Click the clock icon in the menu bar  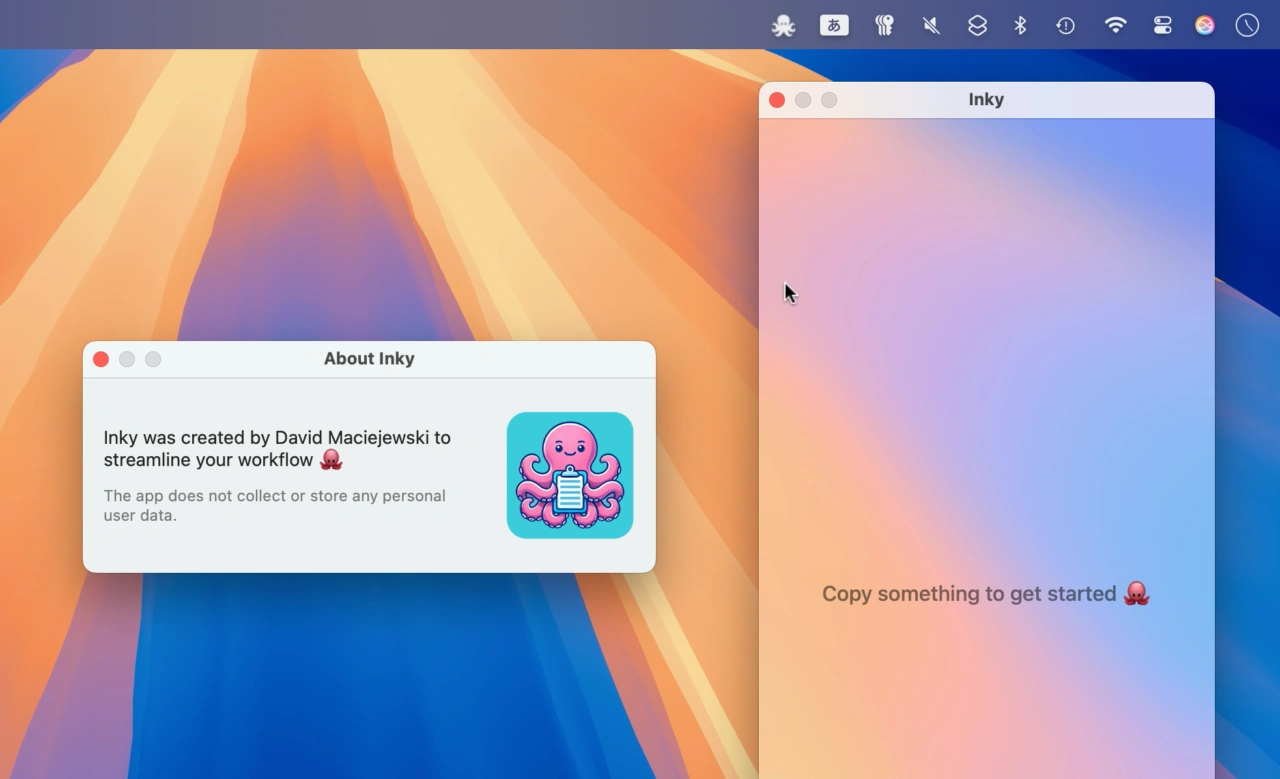1247,26
